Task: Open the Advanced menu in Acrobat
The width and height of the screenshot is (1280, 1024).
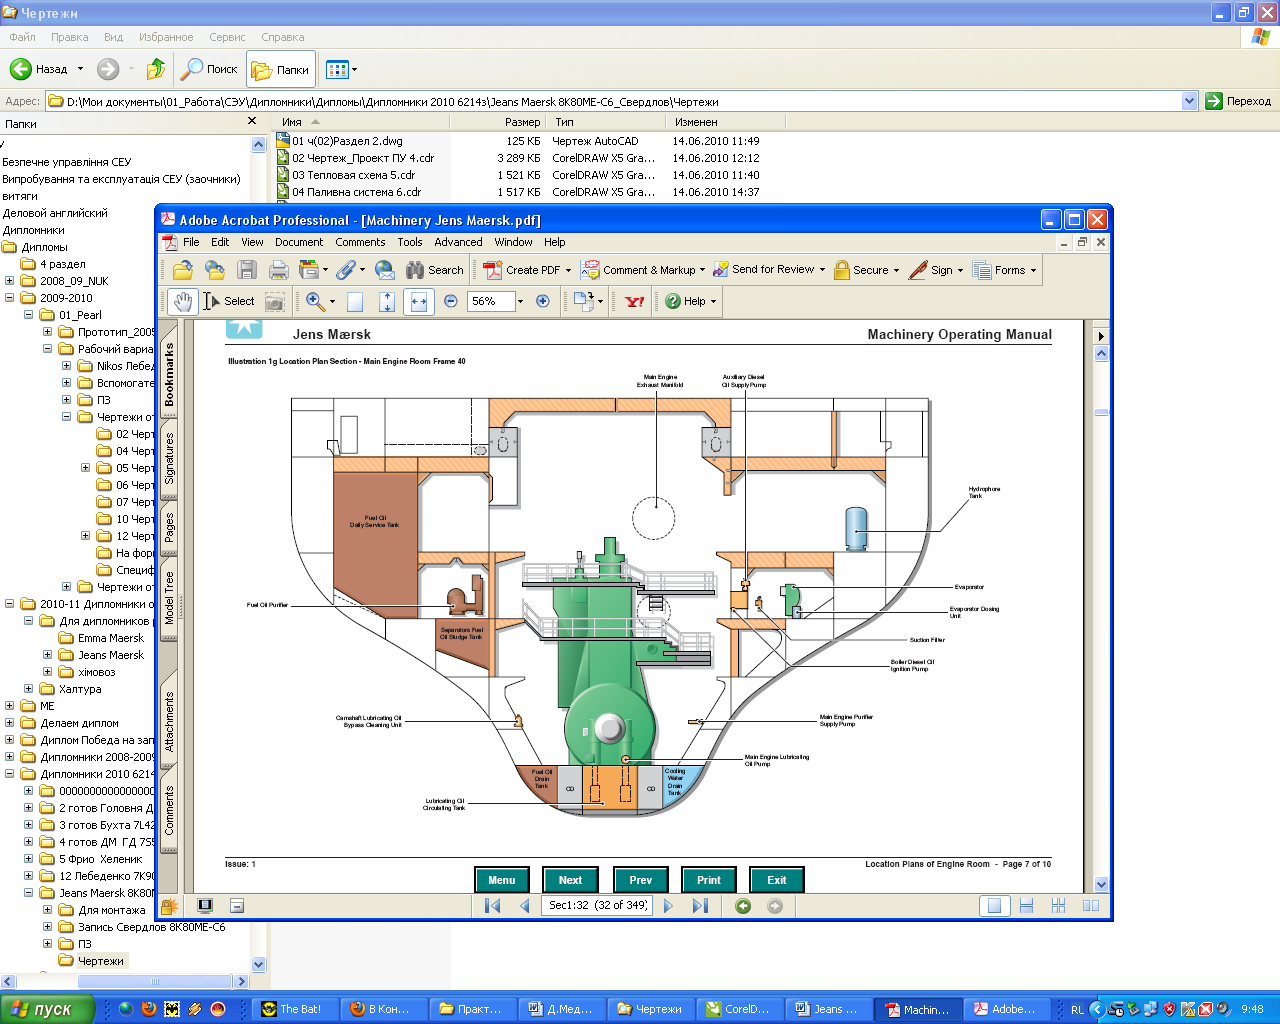Action: click(x=458, y=242)
